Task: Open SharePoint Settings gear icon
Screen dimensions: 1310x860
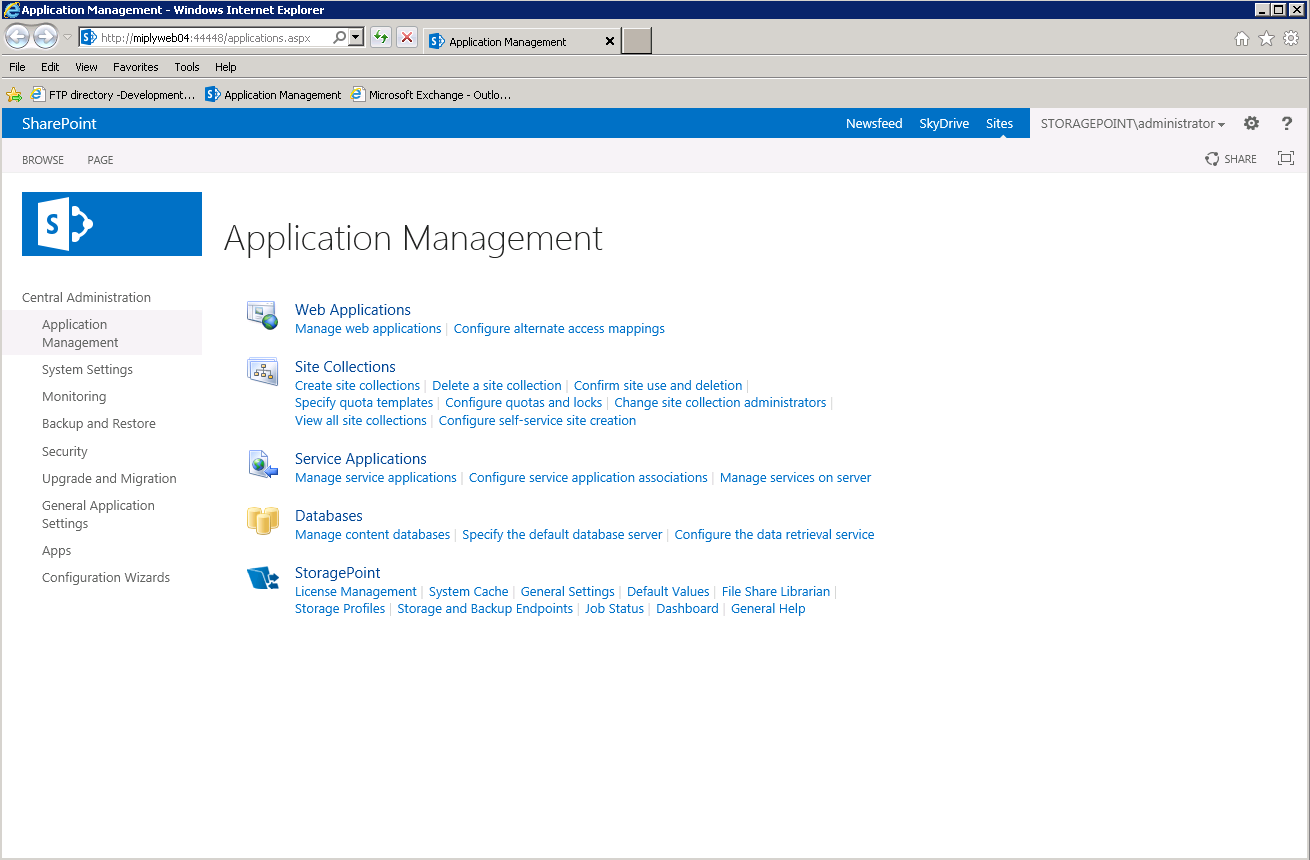Action: pyautogui.click(x=1252, y=124)
